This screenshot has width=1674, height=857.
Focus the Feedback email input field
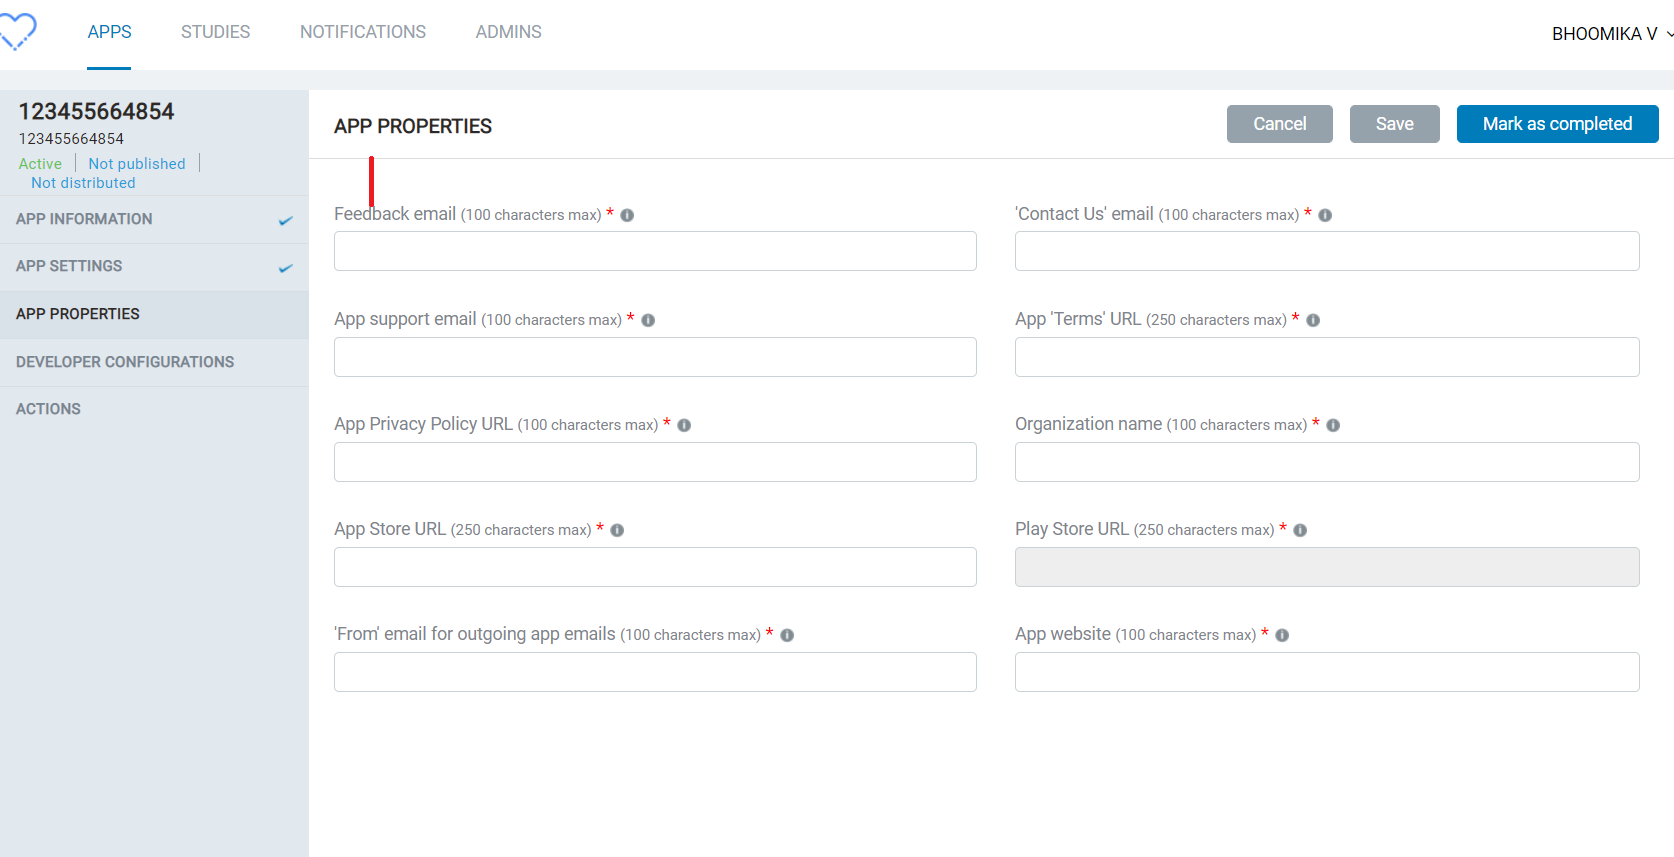(655, 251)
